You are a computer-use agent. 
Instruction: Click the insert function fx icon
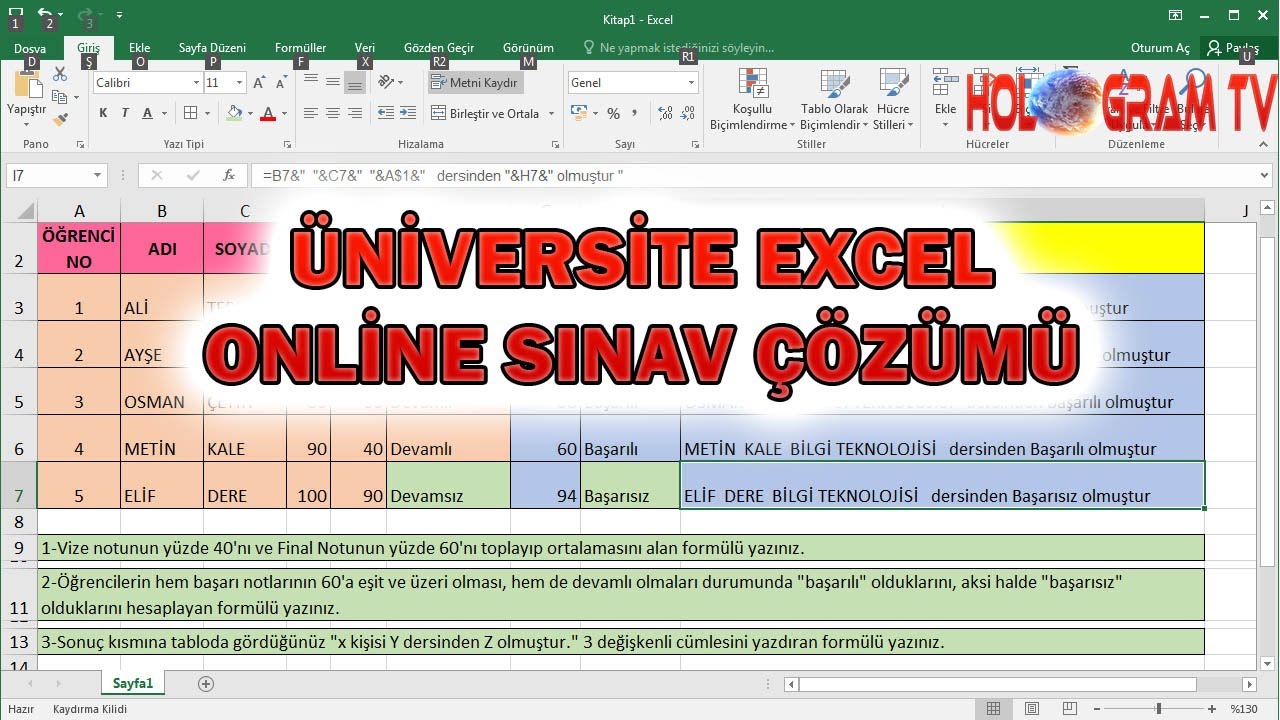[x=229, y=175]
